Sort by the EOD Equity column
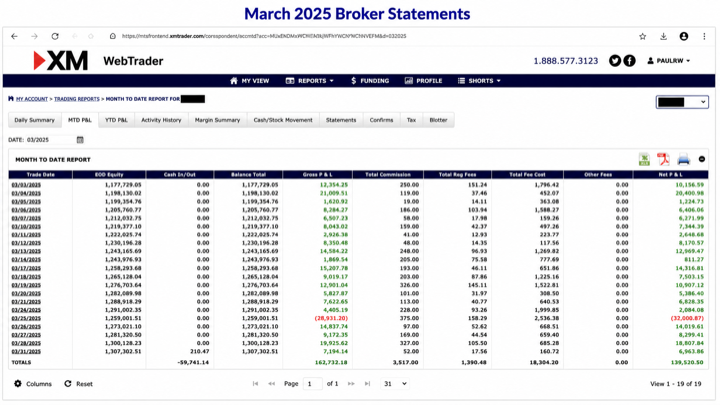Image resolution: width=720 pixels, height=405 pixels. (109, 174)
